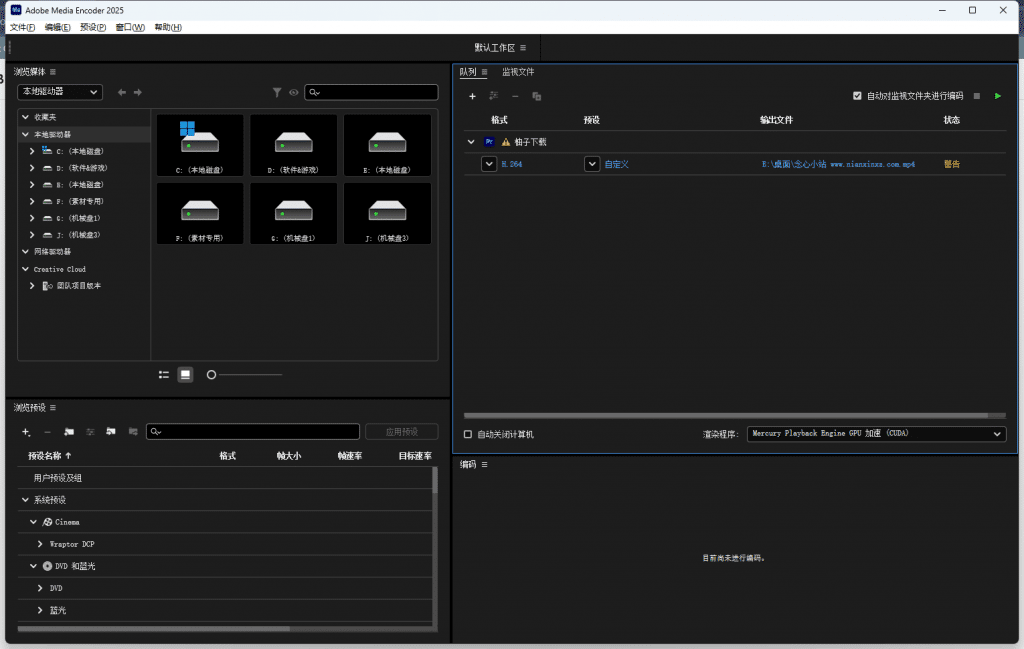This screenshot has height=649, width=1024.
Task: Click the 编码 panel menu icon
Action: click(485, 464)
